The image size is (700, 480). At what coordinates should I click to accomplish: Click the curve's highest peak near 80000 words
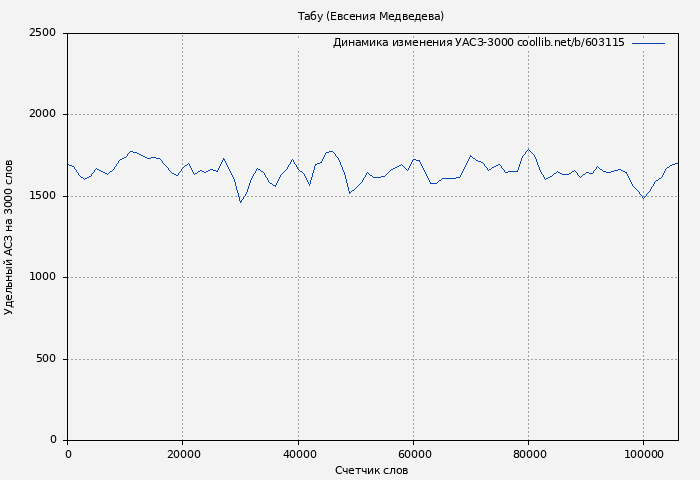click(x=528, y=150)
